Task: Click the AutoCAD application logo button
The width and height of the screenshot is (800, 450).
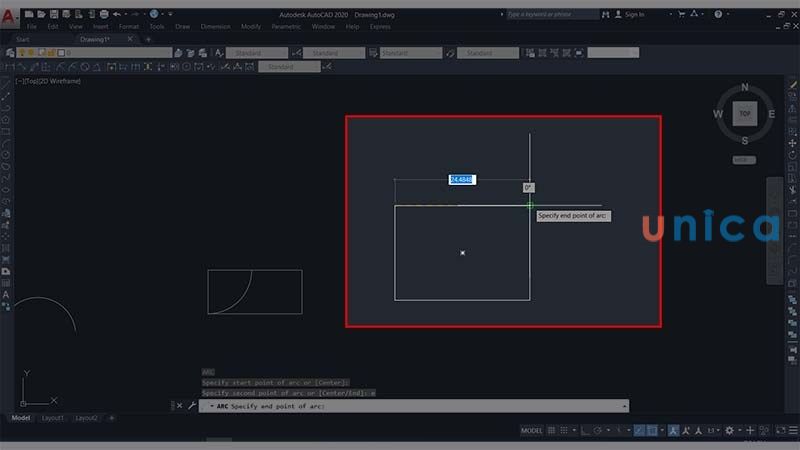Action: pos(9,16)
